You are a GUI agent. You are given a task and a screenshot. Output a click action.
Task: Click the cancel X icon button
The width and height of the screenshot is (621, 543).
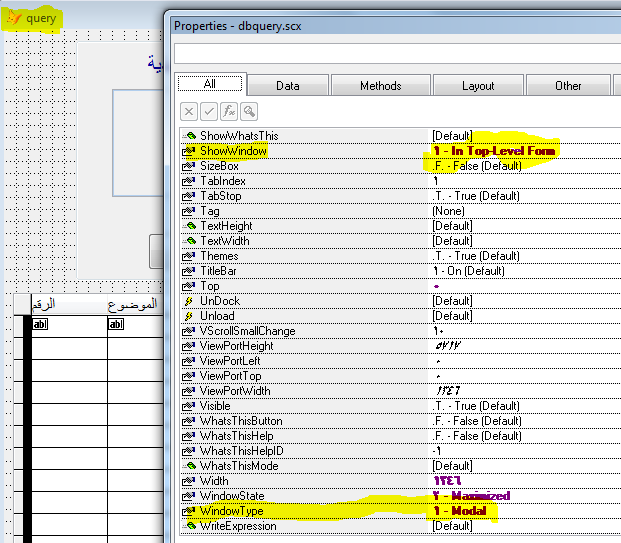click(x=189, y=112)
